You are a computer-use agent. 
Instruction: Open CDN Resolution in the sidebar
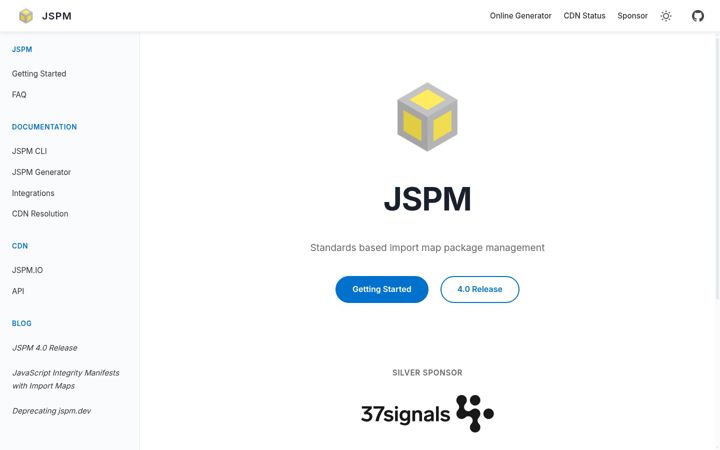(x=40, y=214)
